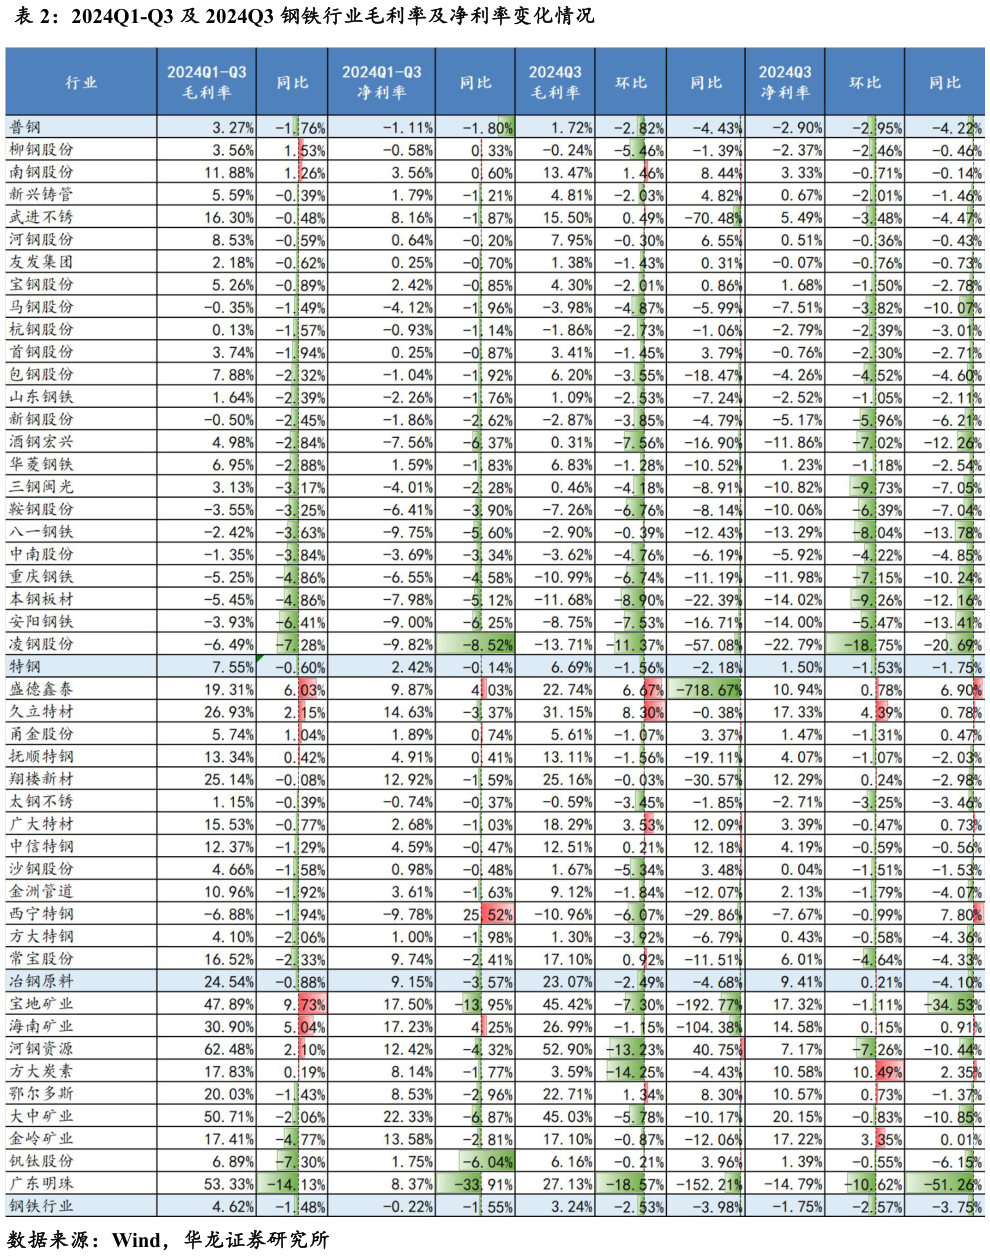
Task: Select the 2024Q3 净利率 column header
Action: [785, 82]
